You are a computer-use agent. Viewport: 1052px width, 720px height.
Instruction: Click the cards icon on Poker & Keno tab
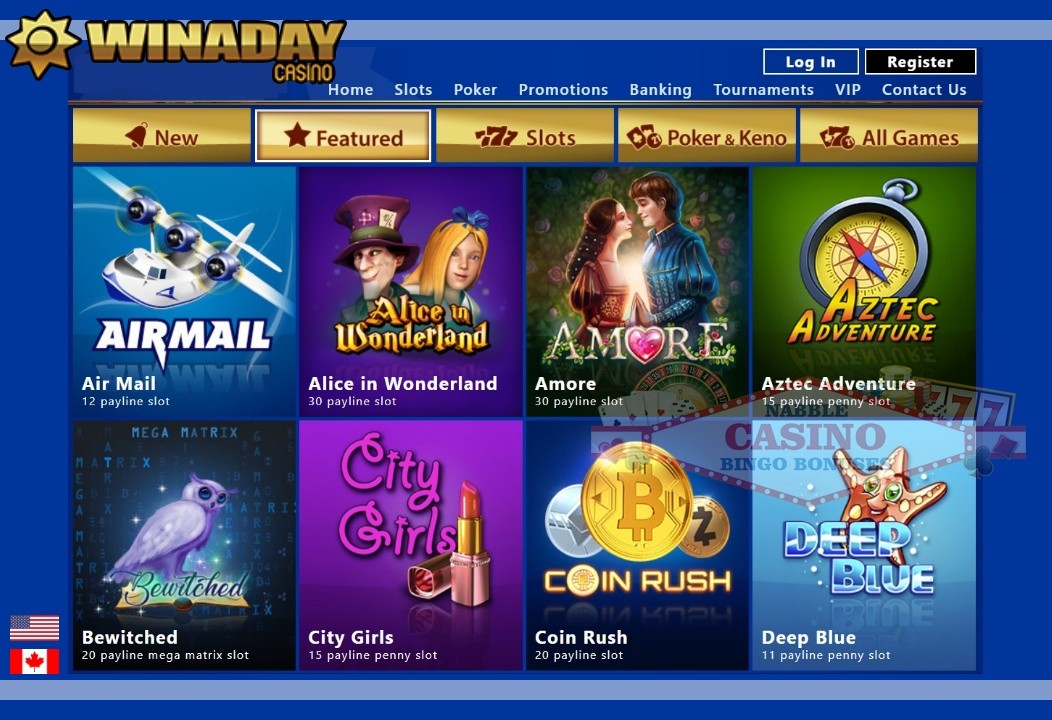point(644,137)
